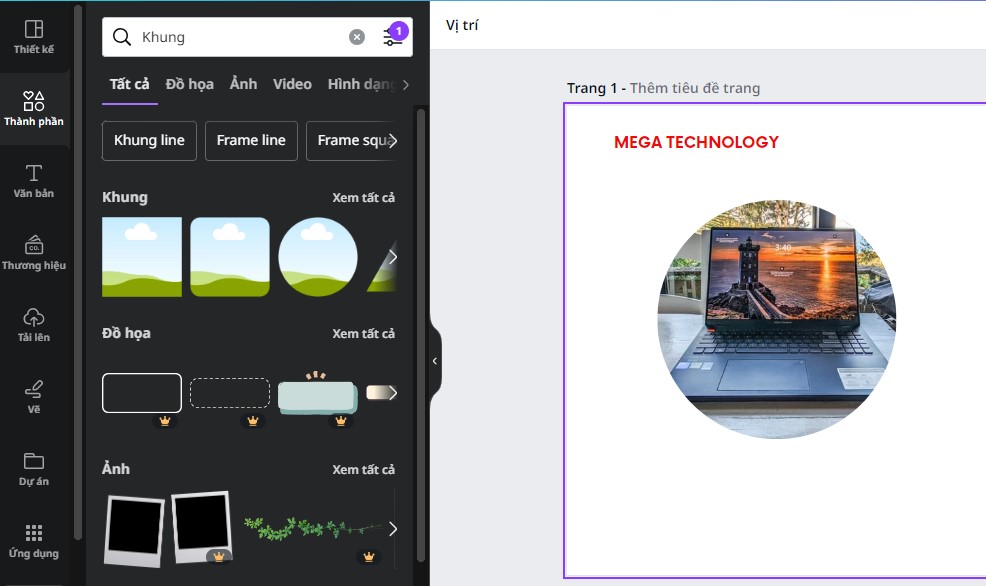
Task: Advance the Ảnh photos row with its arrow
Action: pyautogui.click(x=392, y=529)
